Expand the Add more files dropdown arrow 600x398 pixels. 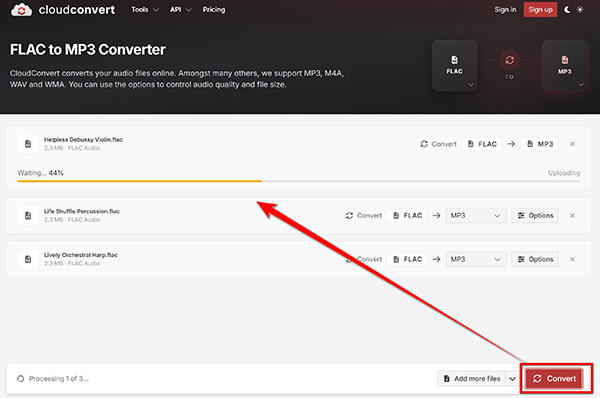(512, 378)
